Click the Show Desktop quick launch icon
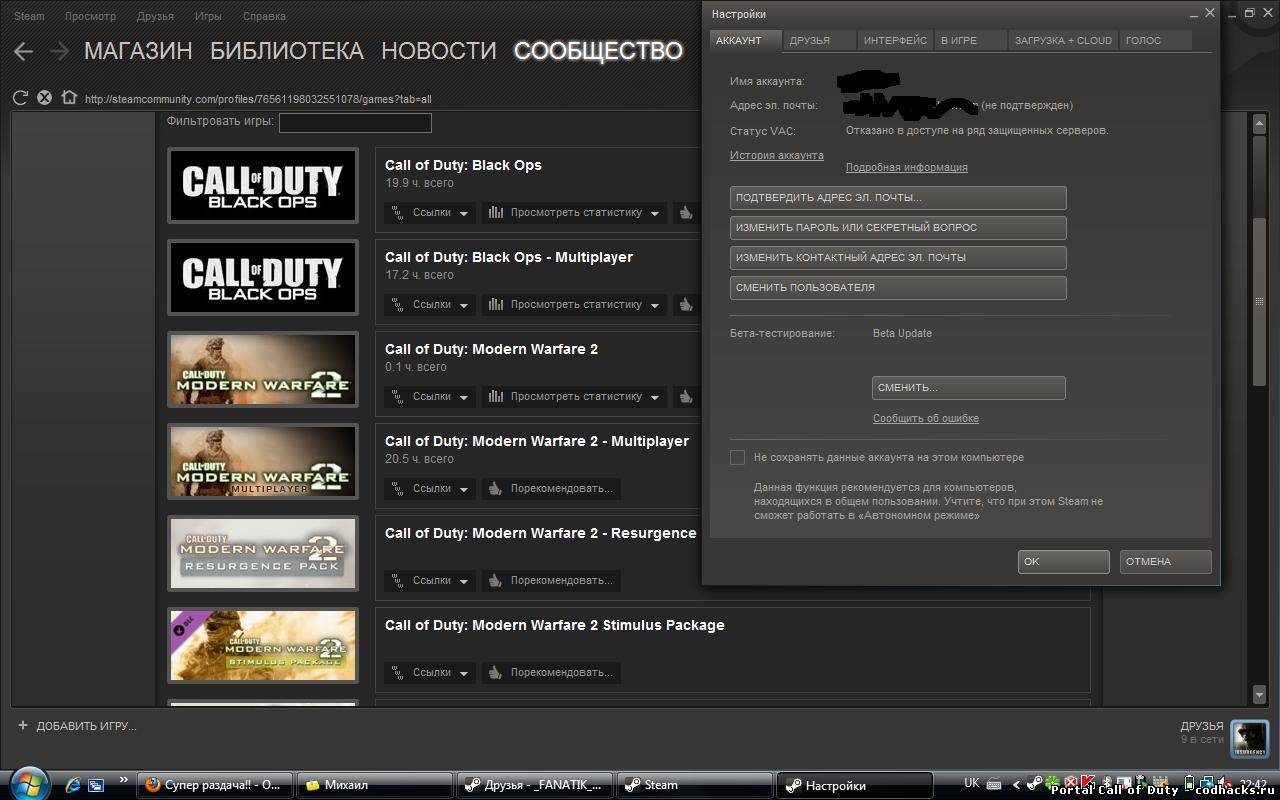Image resolution: width=1280 pixels, height=800 pixels. (96, 785)
